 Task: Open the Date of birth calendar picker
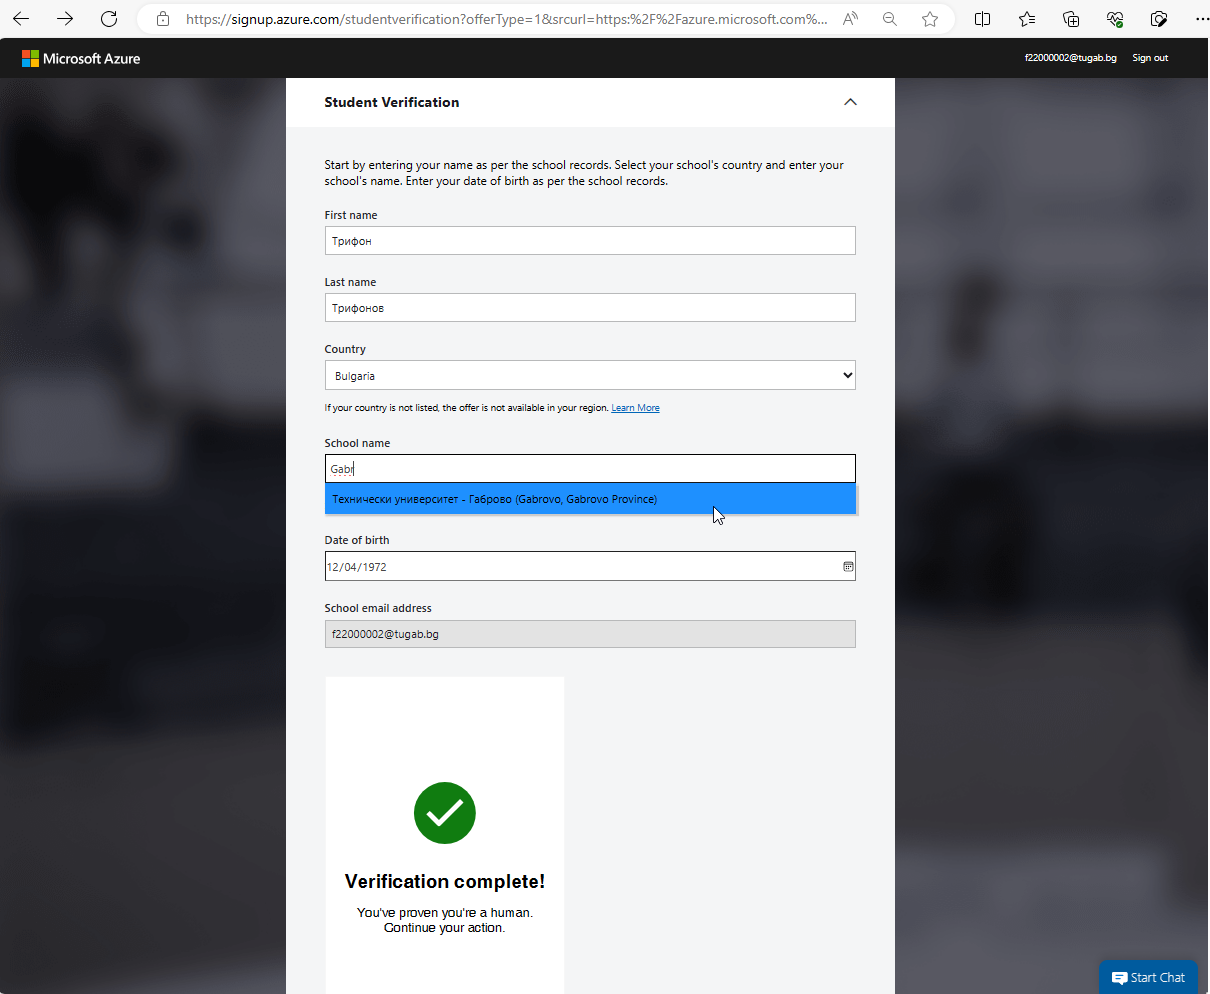(x=848, y=566)
